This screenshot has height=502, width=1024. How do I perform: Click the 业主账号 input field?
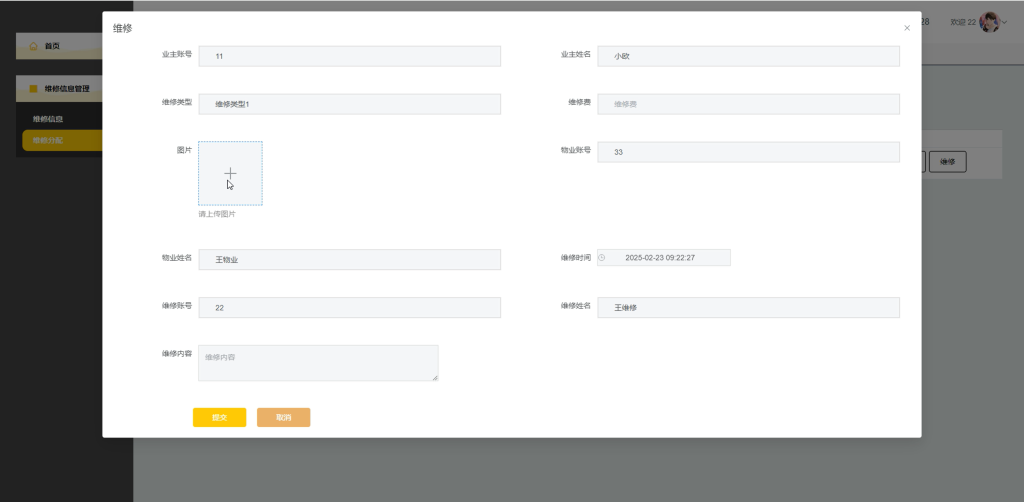pyautogui.click(x=349, y=56)
